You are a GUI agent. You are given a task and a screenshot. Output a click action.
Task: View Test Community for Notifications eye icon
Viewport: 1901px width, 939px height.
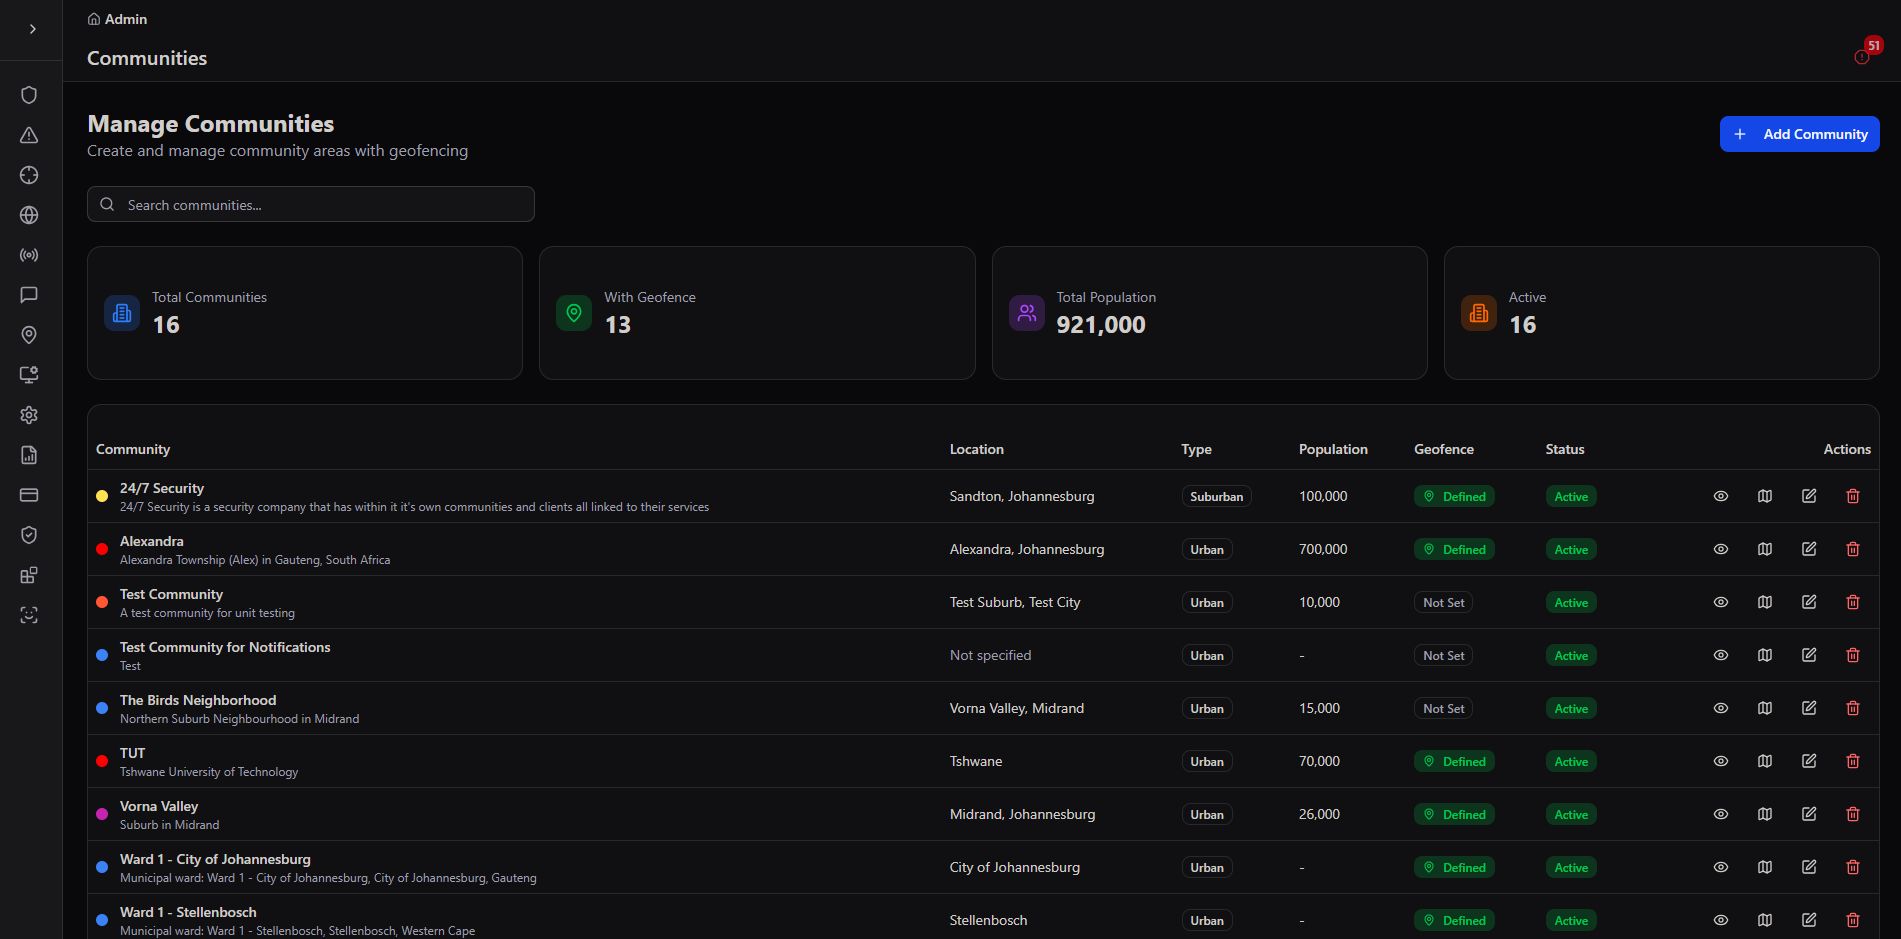[x=1721, y=655]
